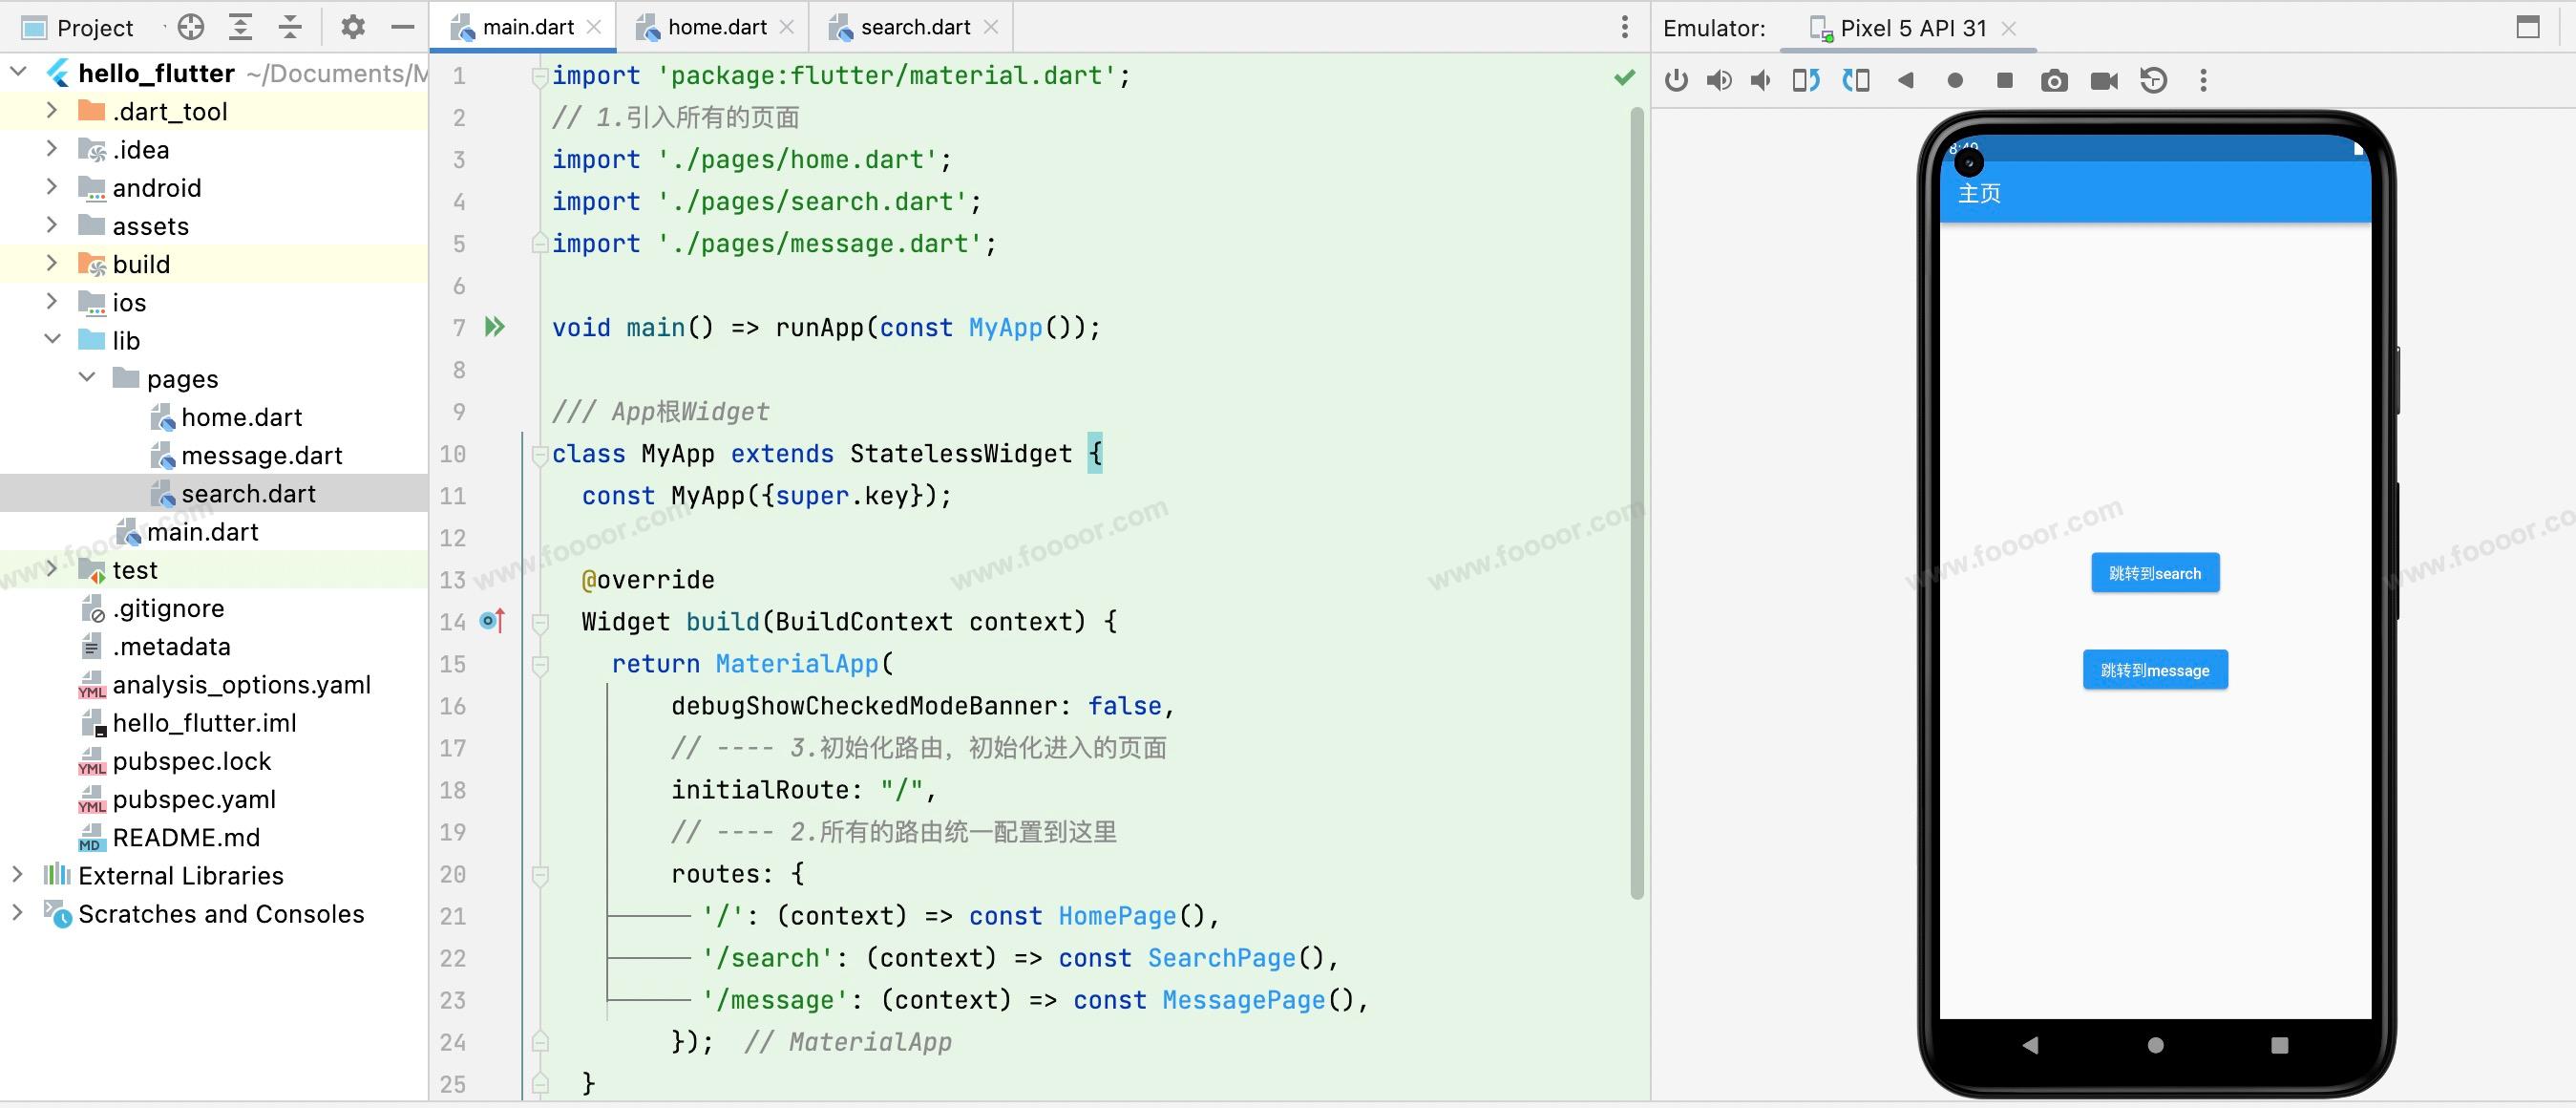Tap the 跳转到search button in emulator

(2154, 573)
